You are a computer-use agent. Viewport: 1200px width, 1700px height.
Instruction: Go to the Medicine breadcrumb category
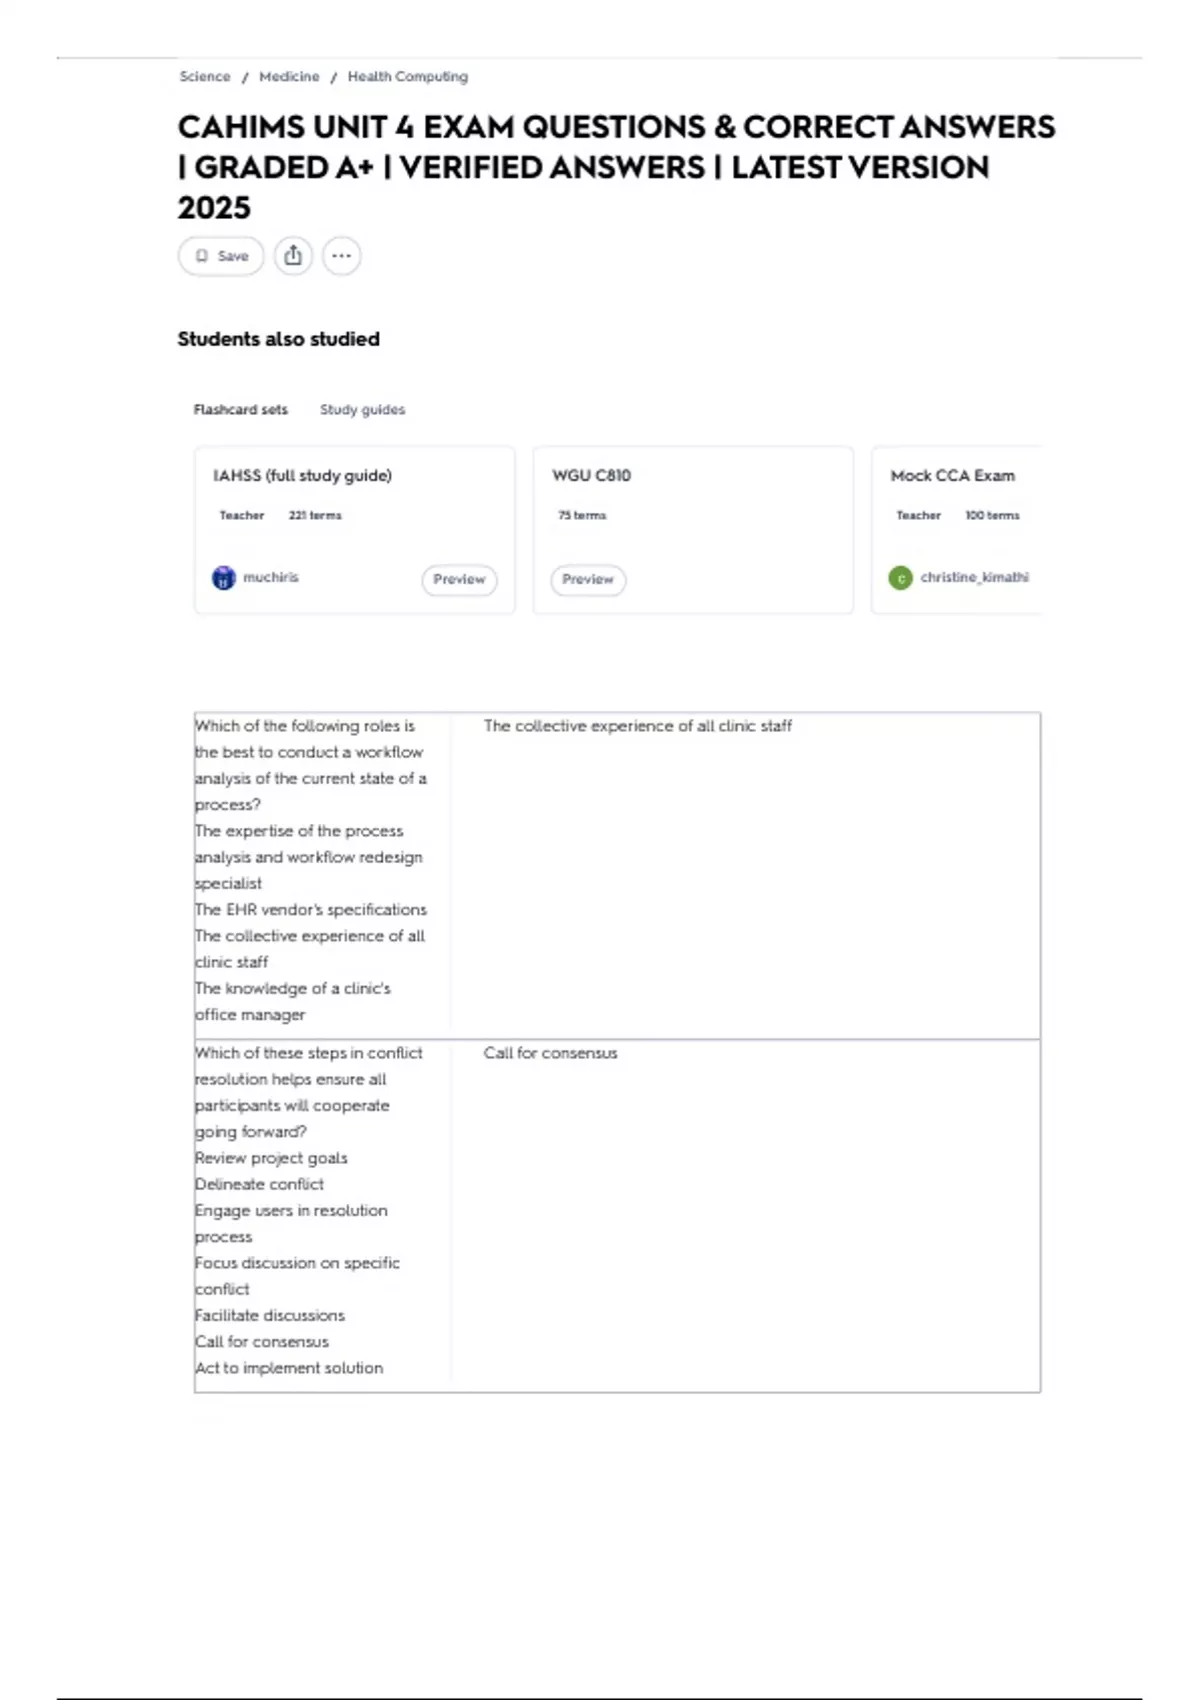(289, 77)
